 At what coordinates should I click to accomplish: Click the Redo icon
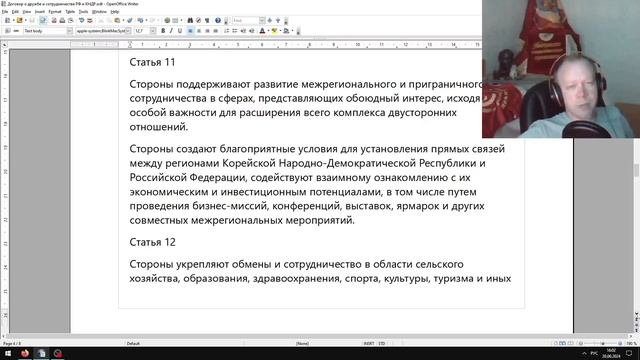click(152, 20)
